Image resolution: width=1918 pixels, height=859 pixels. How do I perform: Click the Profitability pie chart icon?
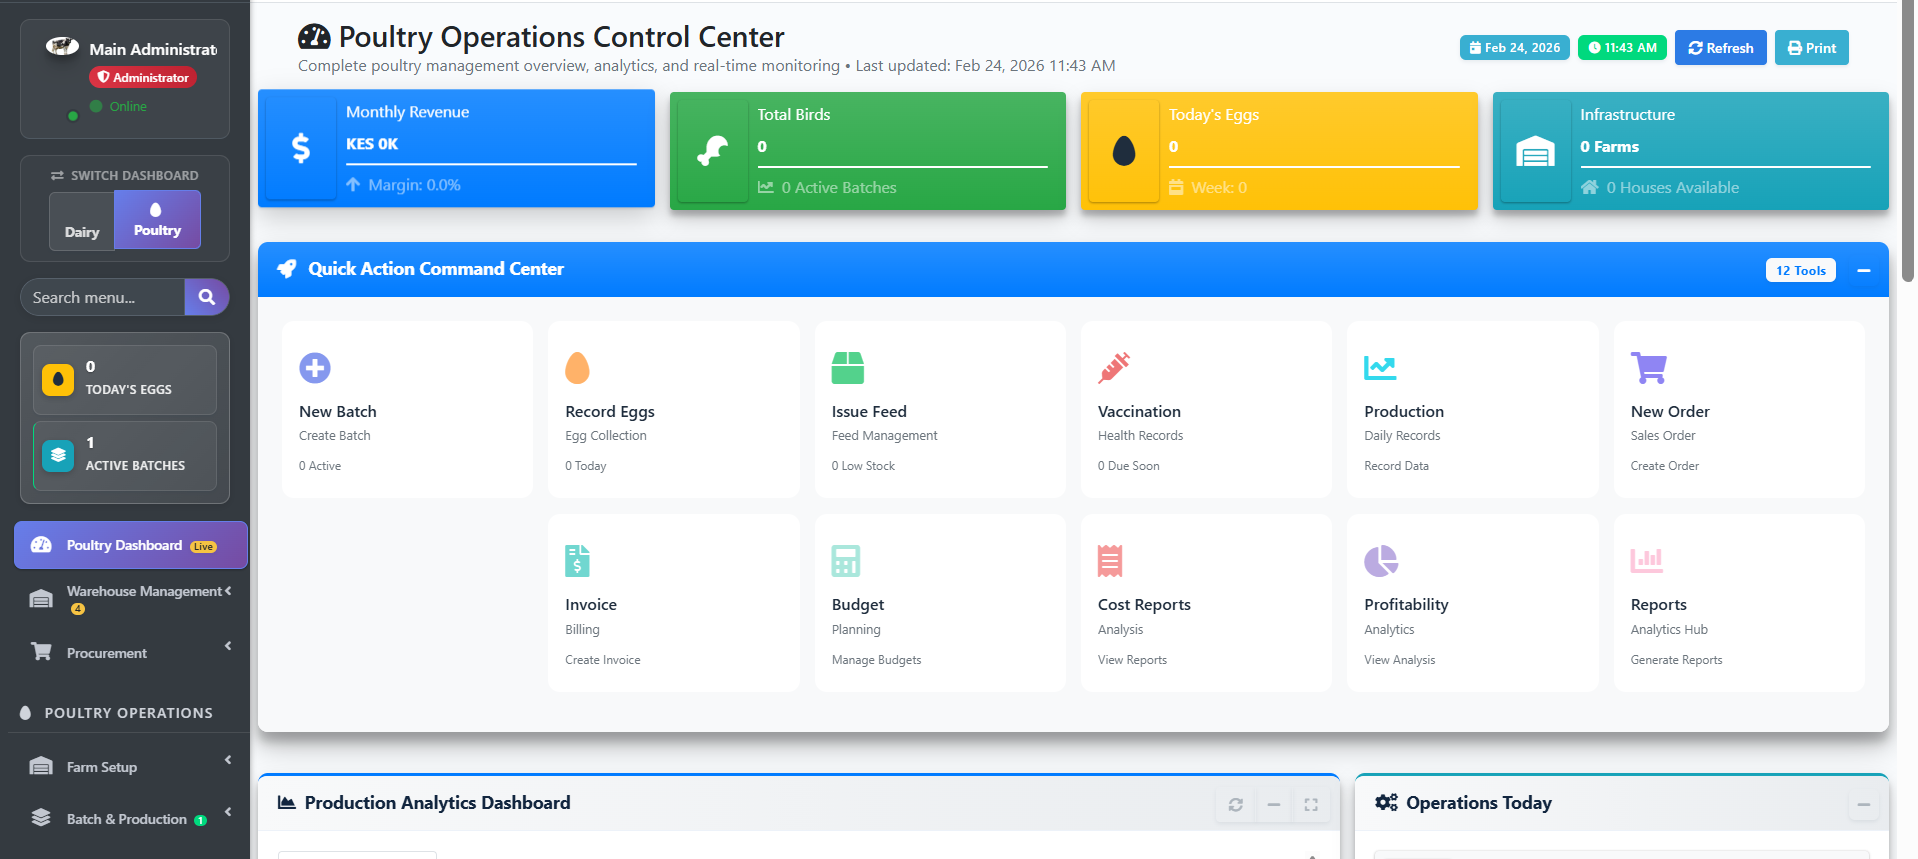(x=1380, y=561)
